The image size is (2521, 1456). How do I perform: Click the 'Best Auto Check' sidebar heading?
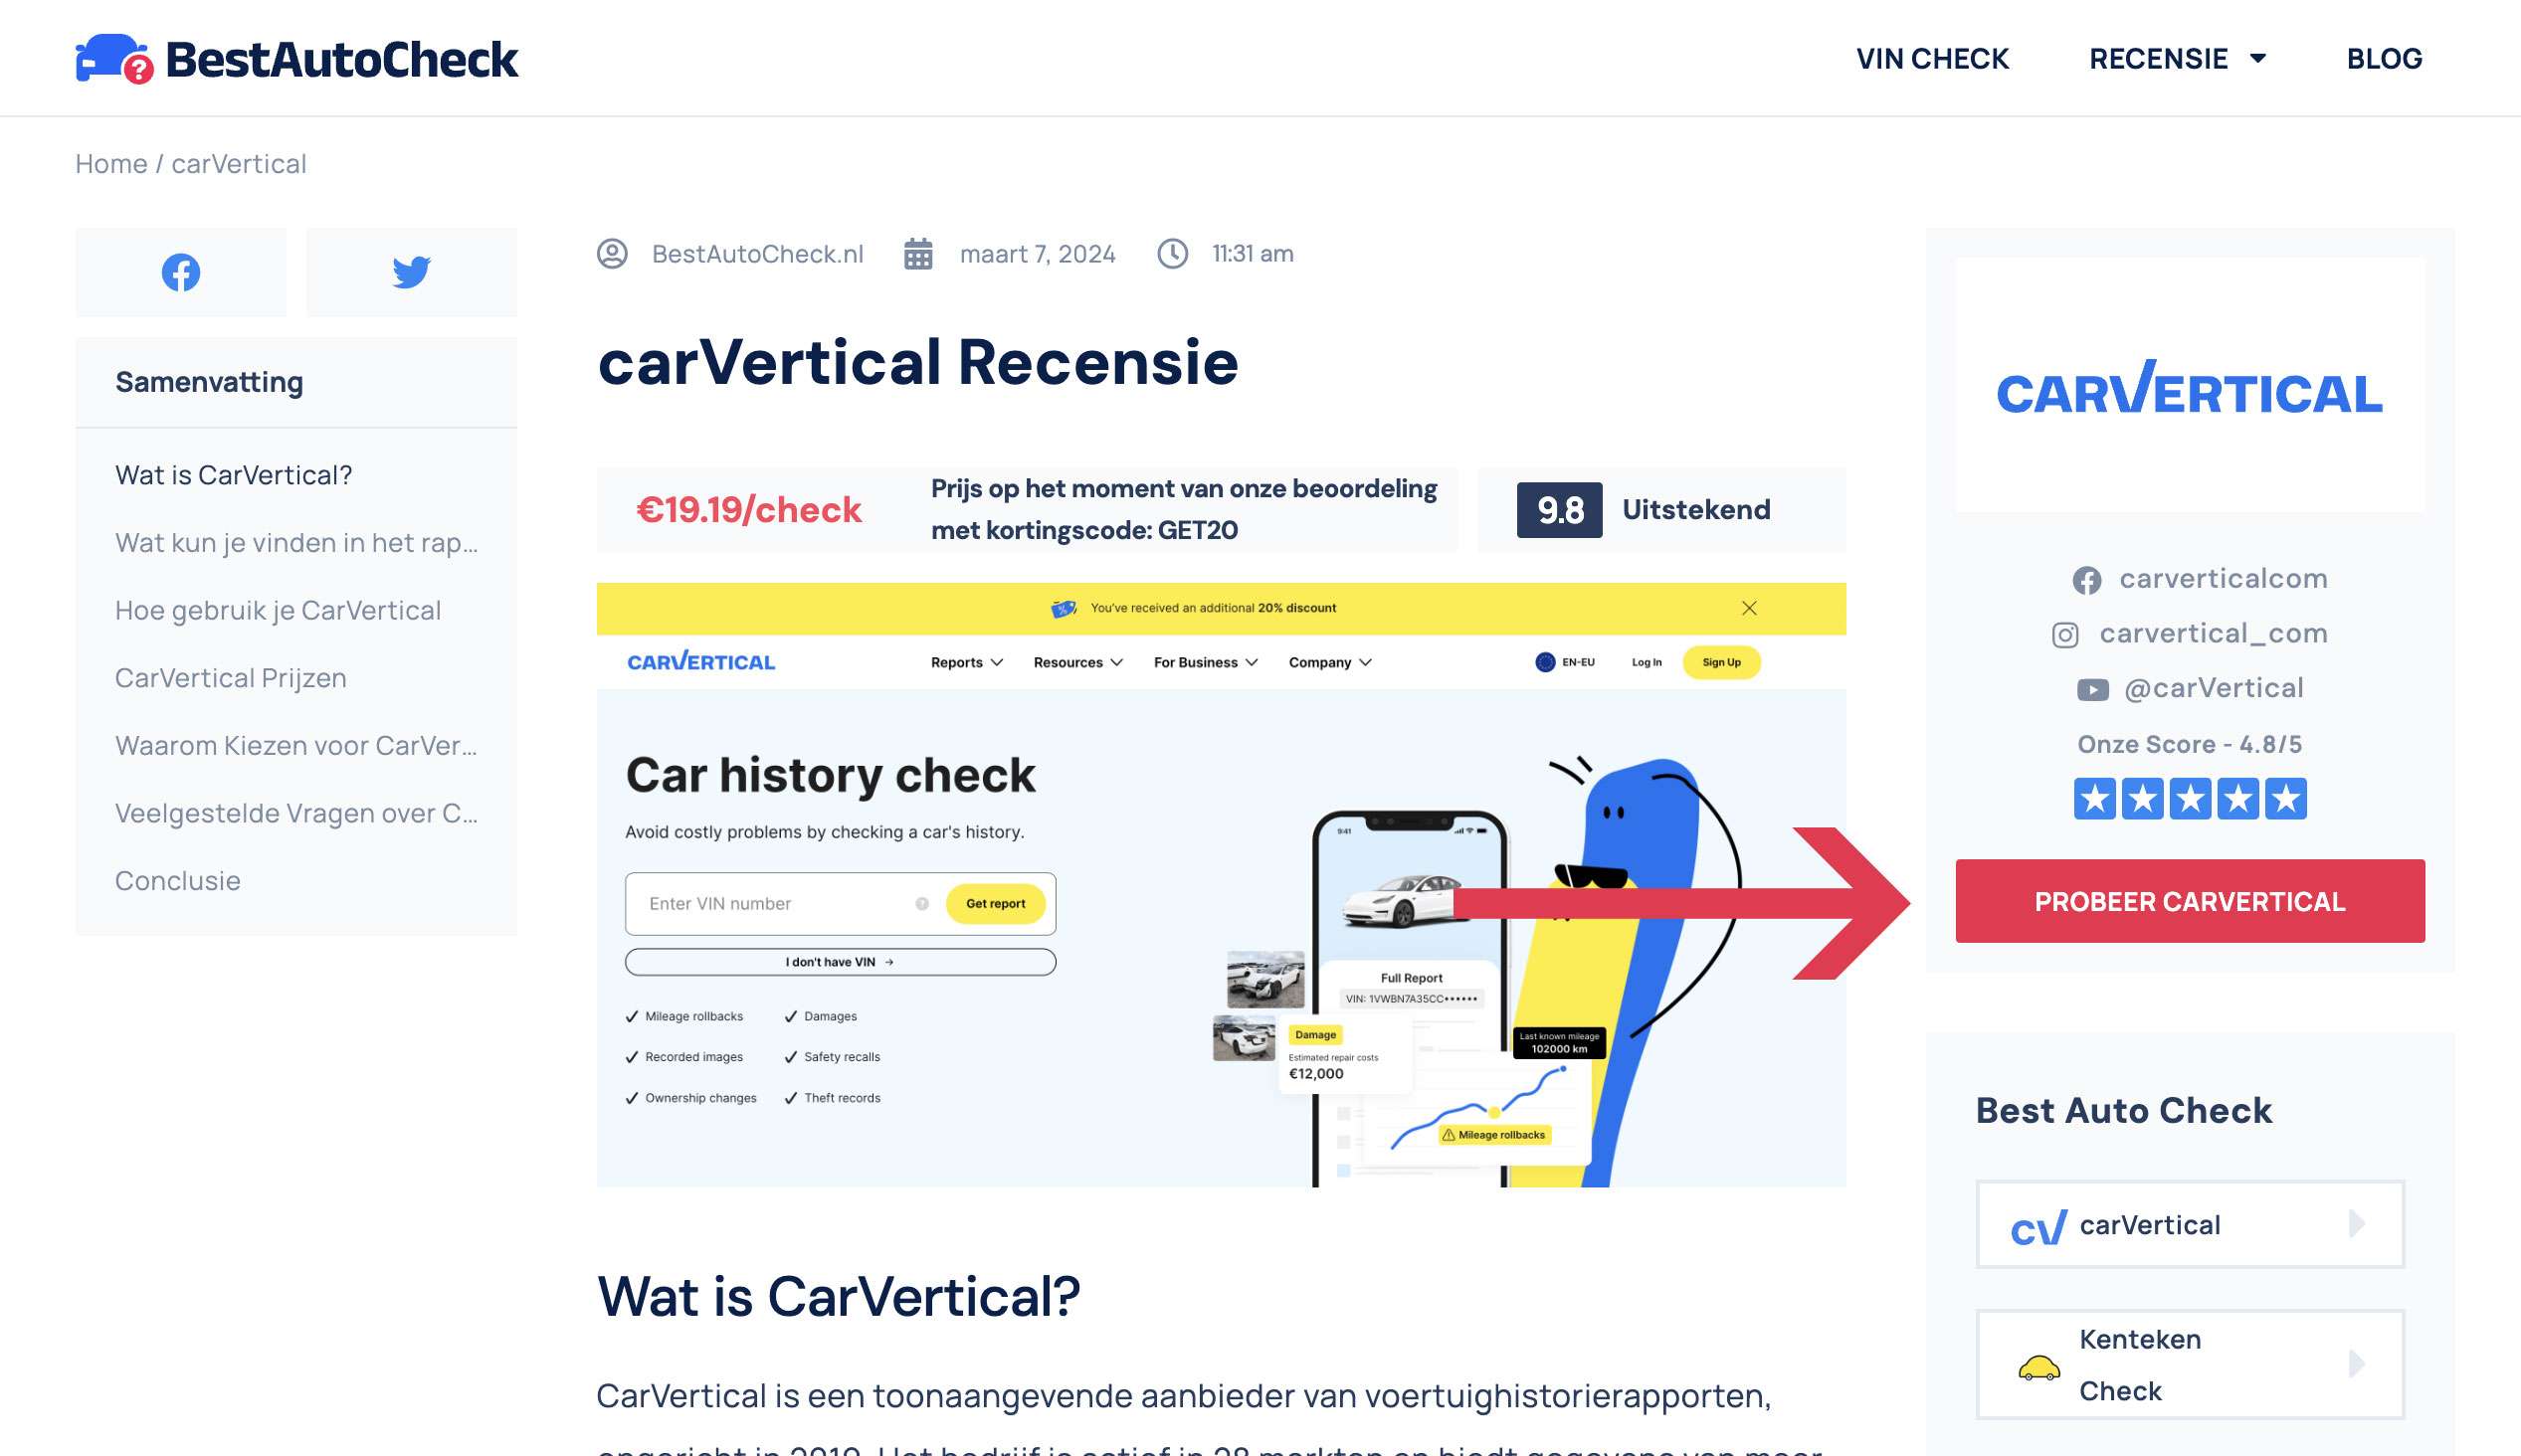pos(2124,1111)
